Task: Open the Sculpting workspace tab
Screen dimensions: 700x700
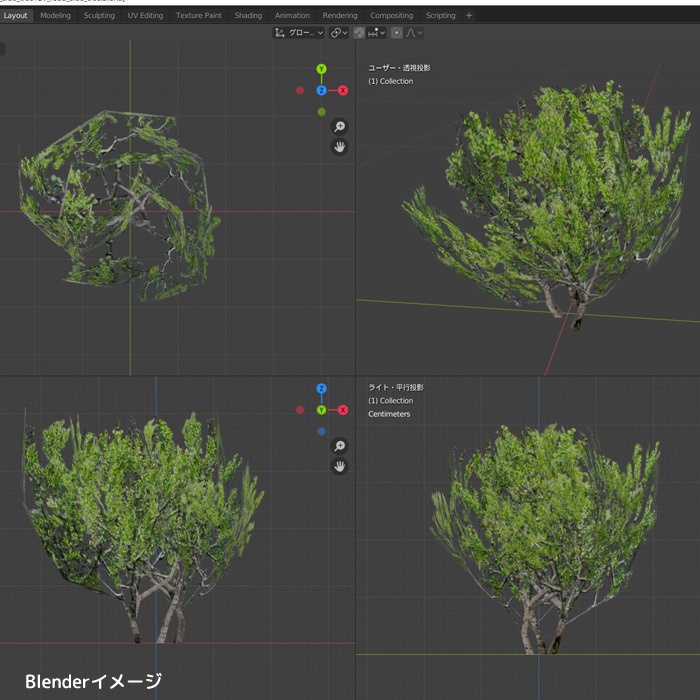Action: (x=99, y=15)
